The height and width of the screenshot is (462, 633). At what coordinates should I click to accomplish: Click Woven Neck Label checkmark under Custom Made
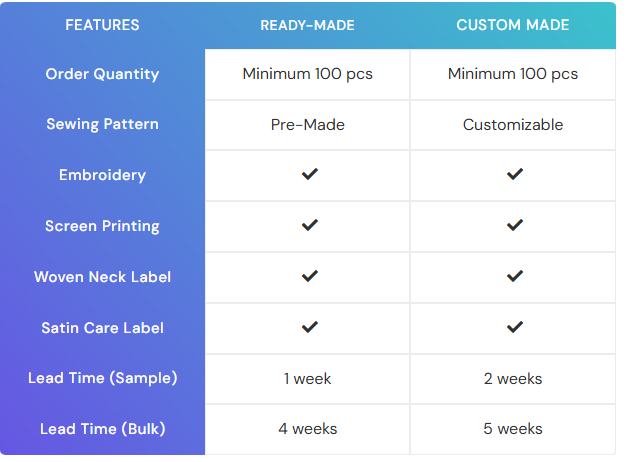(514, 276)
